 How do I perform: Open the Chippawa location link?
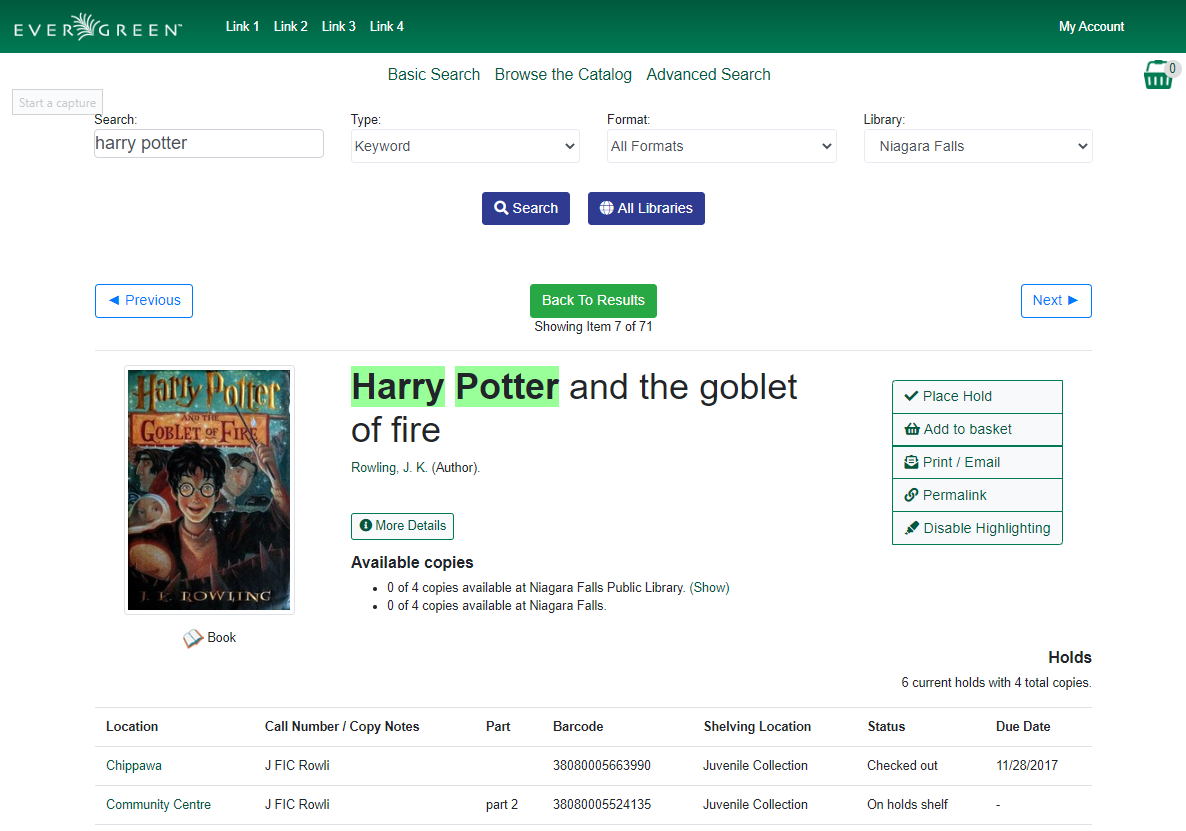coord(134,765)
